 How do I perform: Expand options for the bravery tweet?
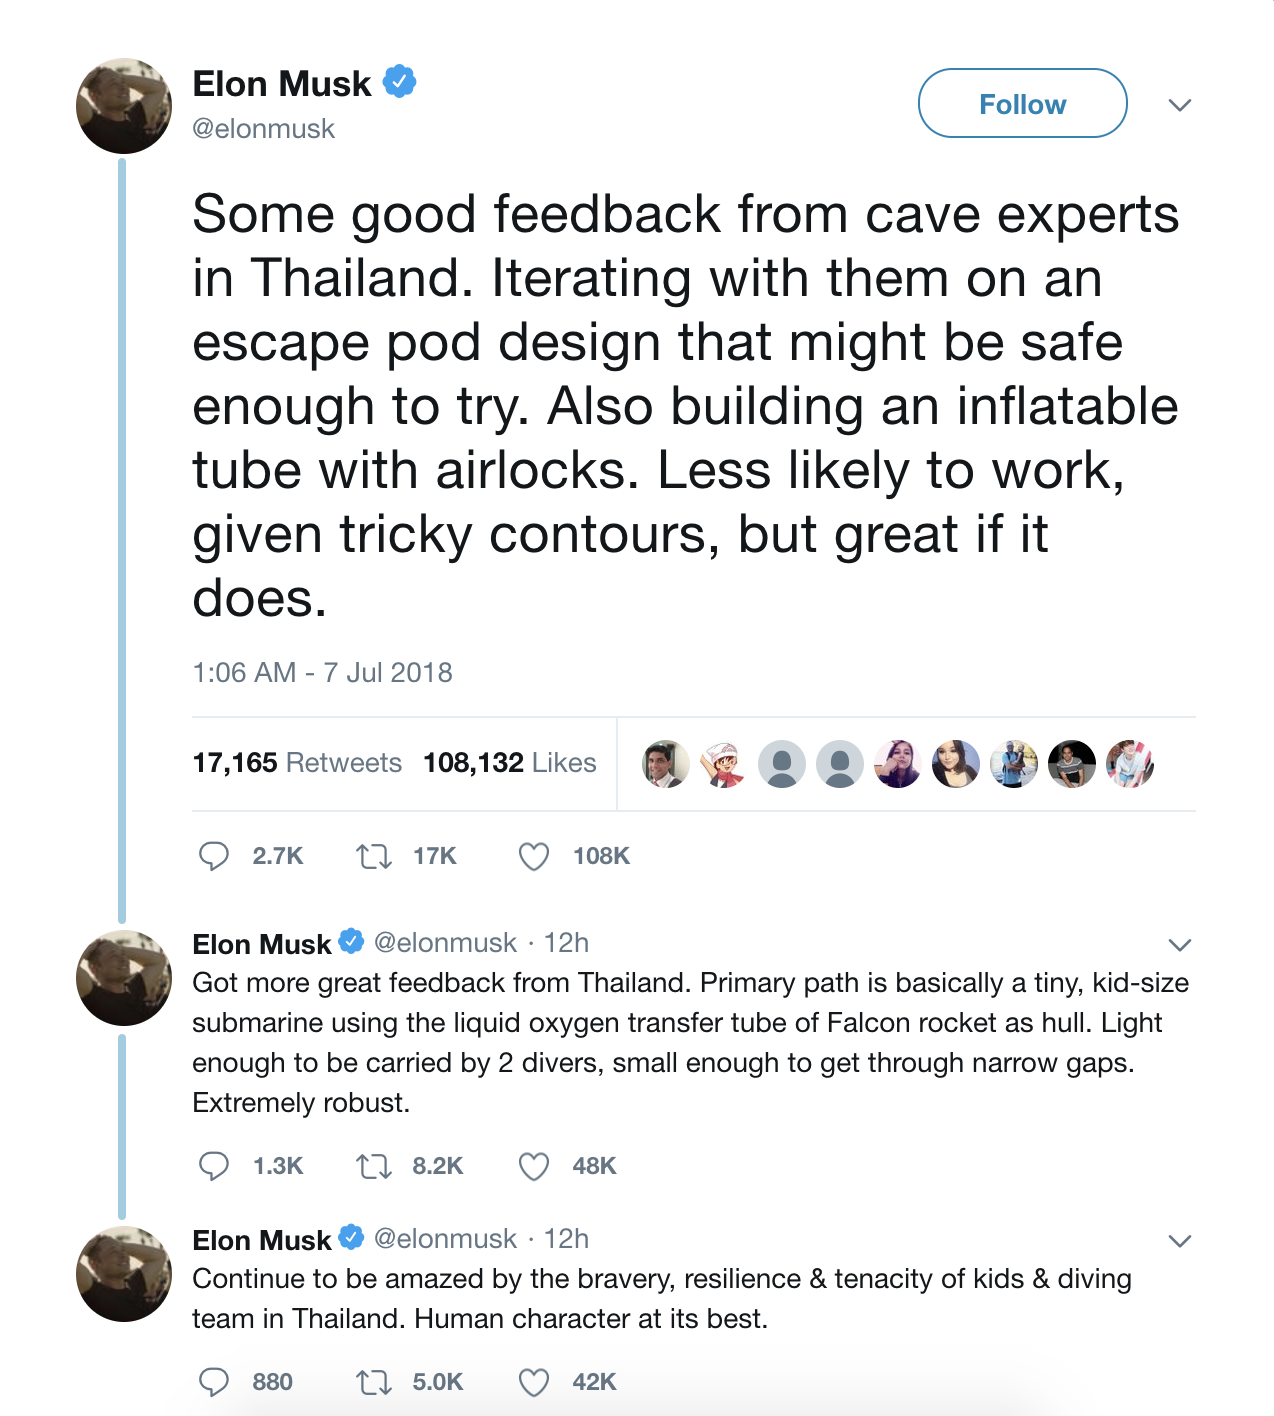point(1180,1241)
